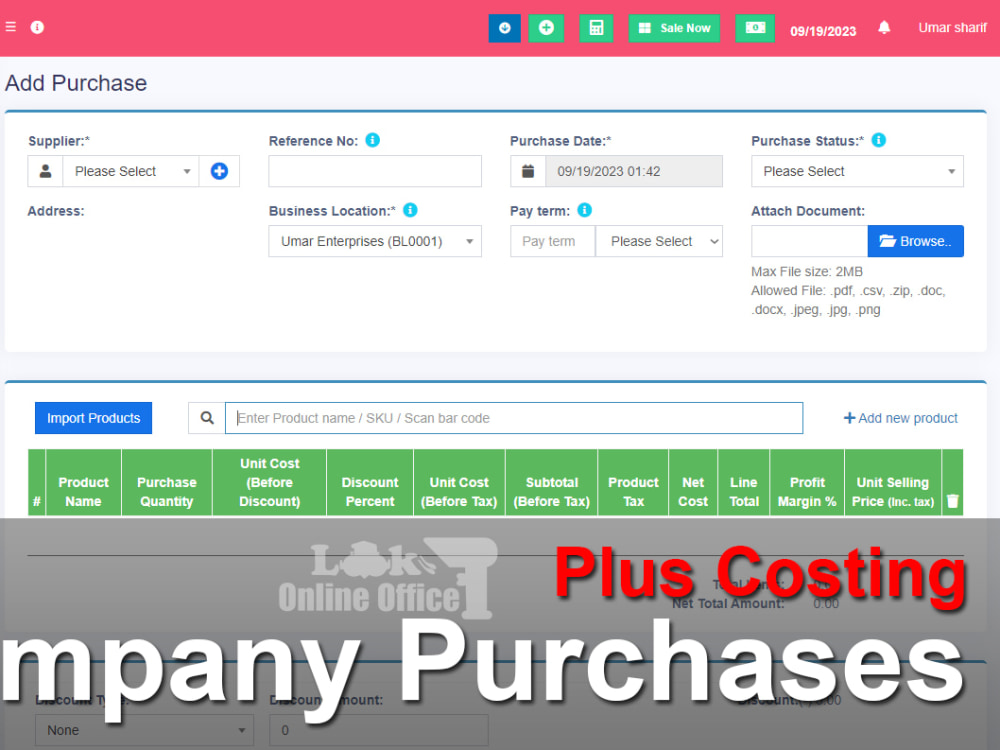Click the info icon beside the hamburger menu
1000x750 pixels.
click(38, 27)
